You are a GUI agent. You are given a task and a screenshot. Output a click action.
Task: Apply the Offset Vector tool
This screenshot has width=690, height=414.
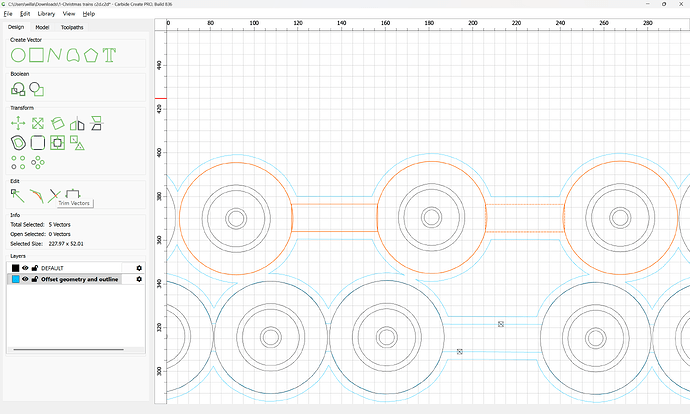click(17, 143)
